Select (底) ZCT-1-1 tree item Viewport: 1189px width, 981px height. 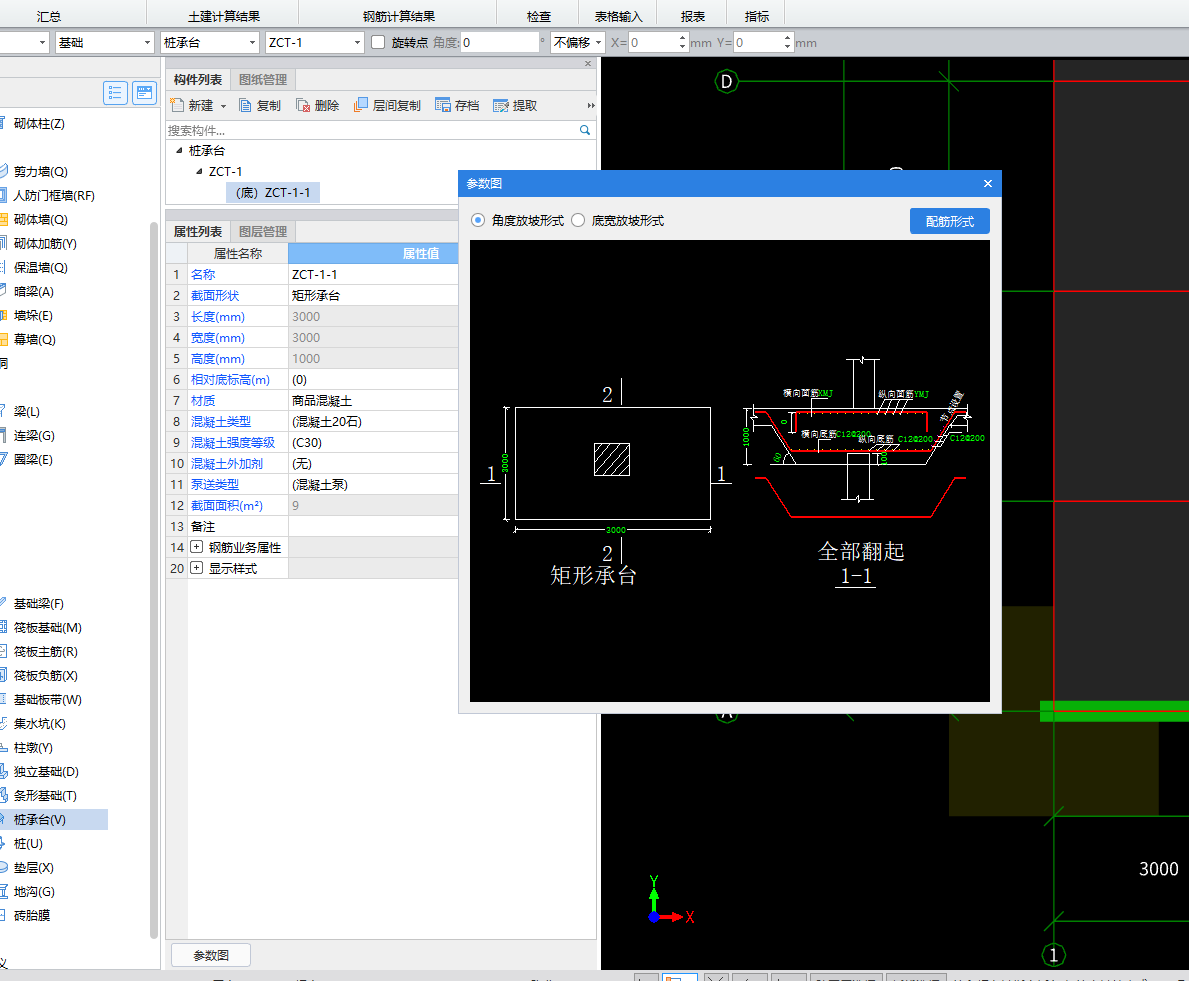(273, 193)
